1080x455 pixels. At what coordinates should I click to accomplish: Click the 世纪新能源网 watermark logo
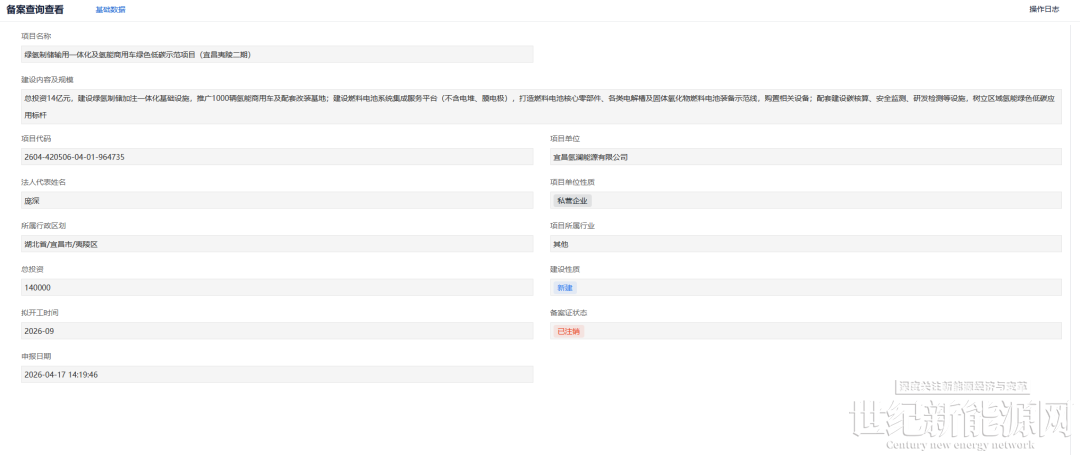pyautogui.click(x=959, y=423)
